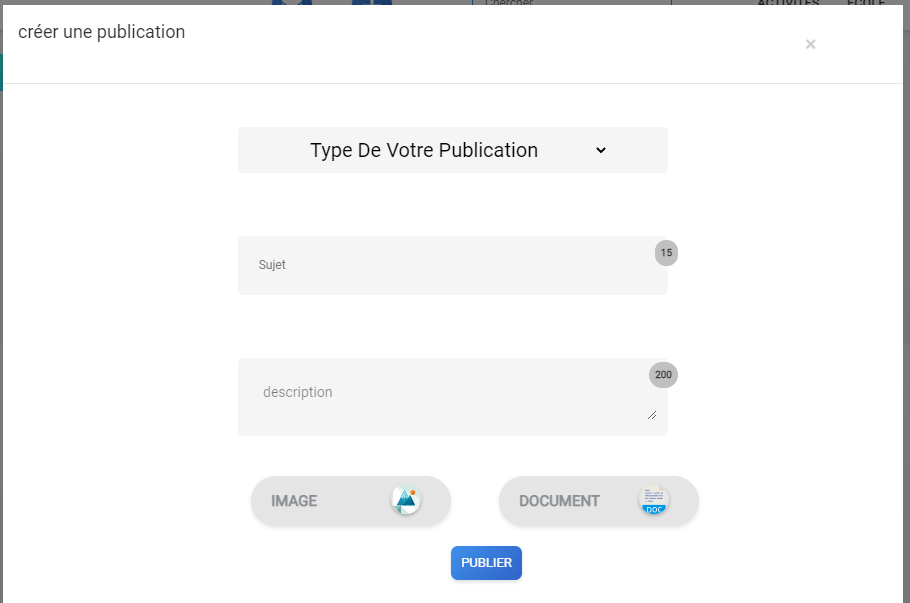910x603 pixels.
Task: Click the description box resize handle
Action: point(652,415)
